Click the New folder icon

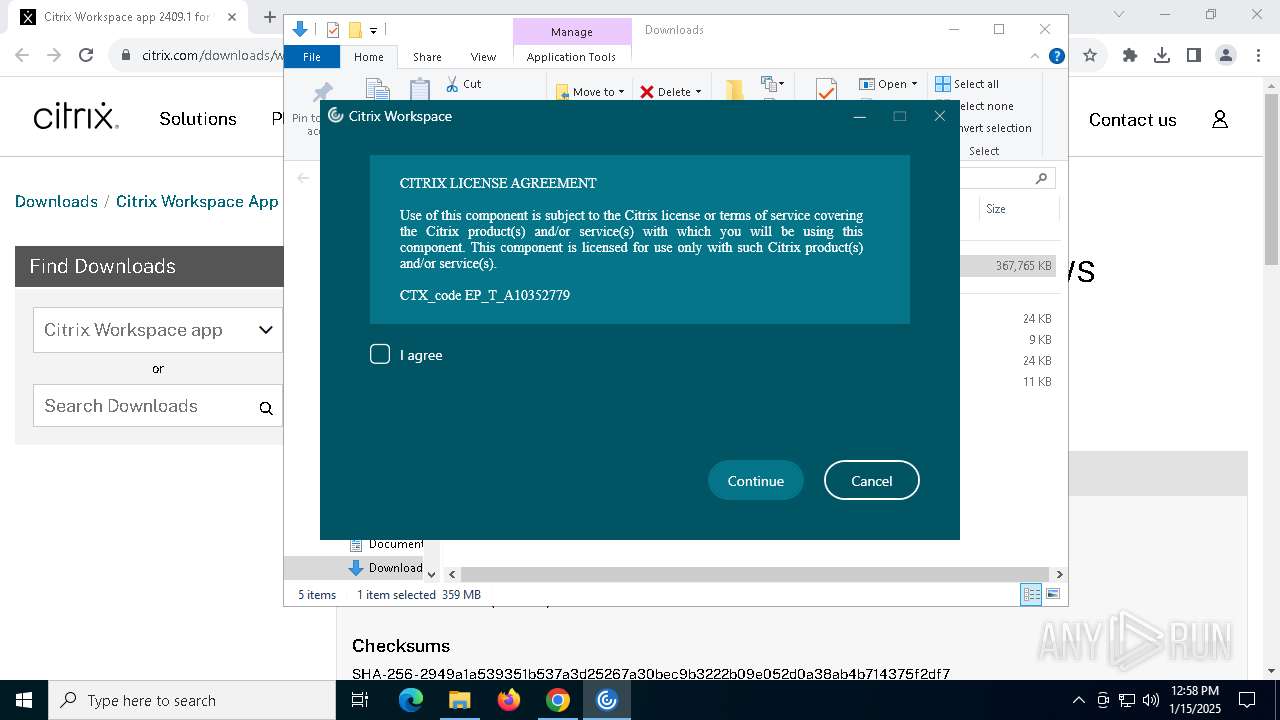pos(735,90)
